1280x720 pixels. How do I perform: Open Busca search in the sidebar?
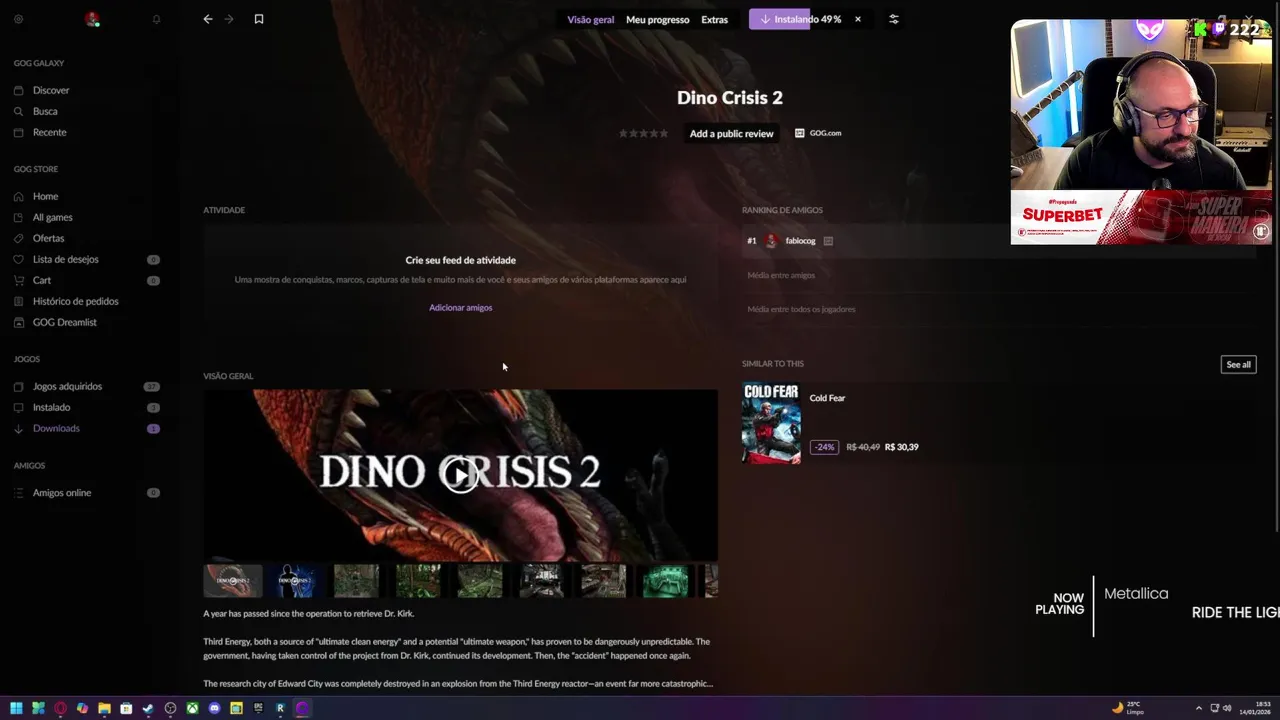tap(45, 111)
